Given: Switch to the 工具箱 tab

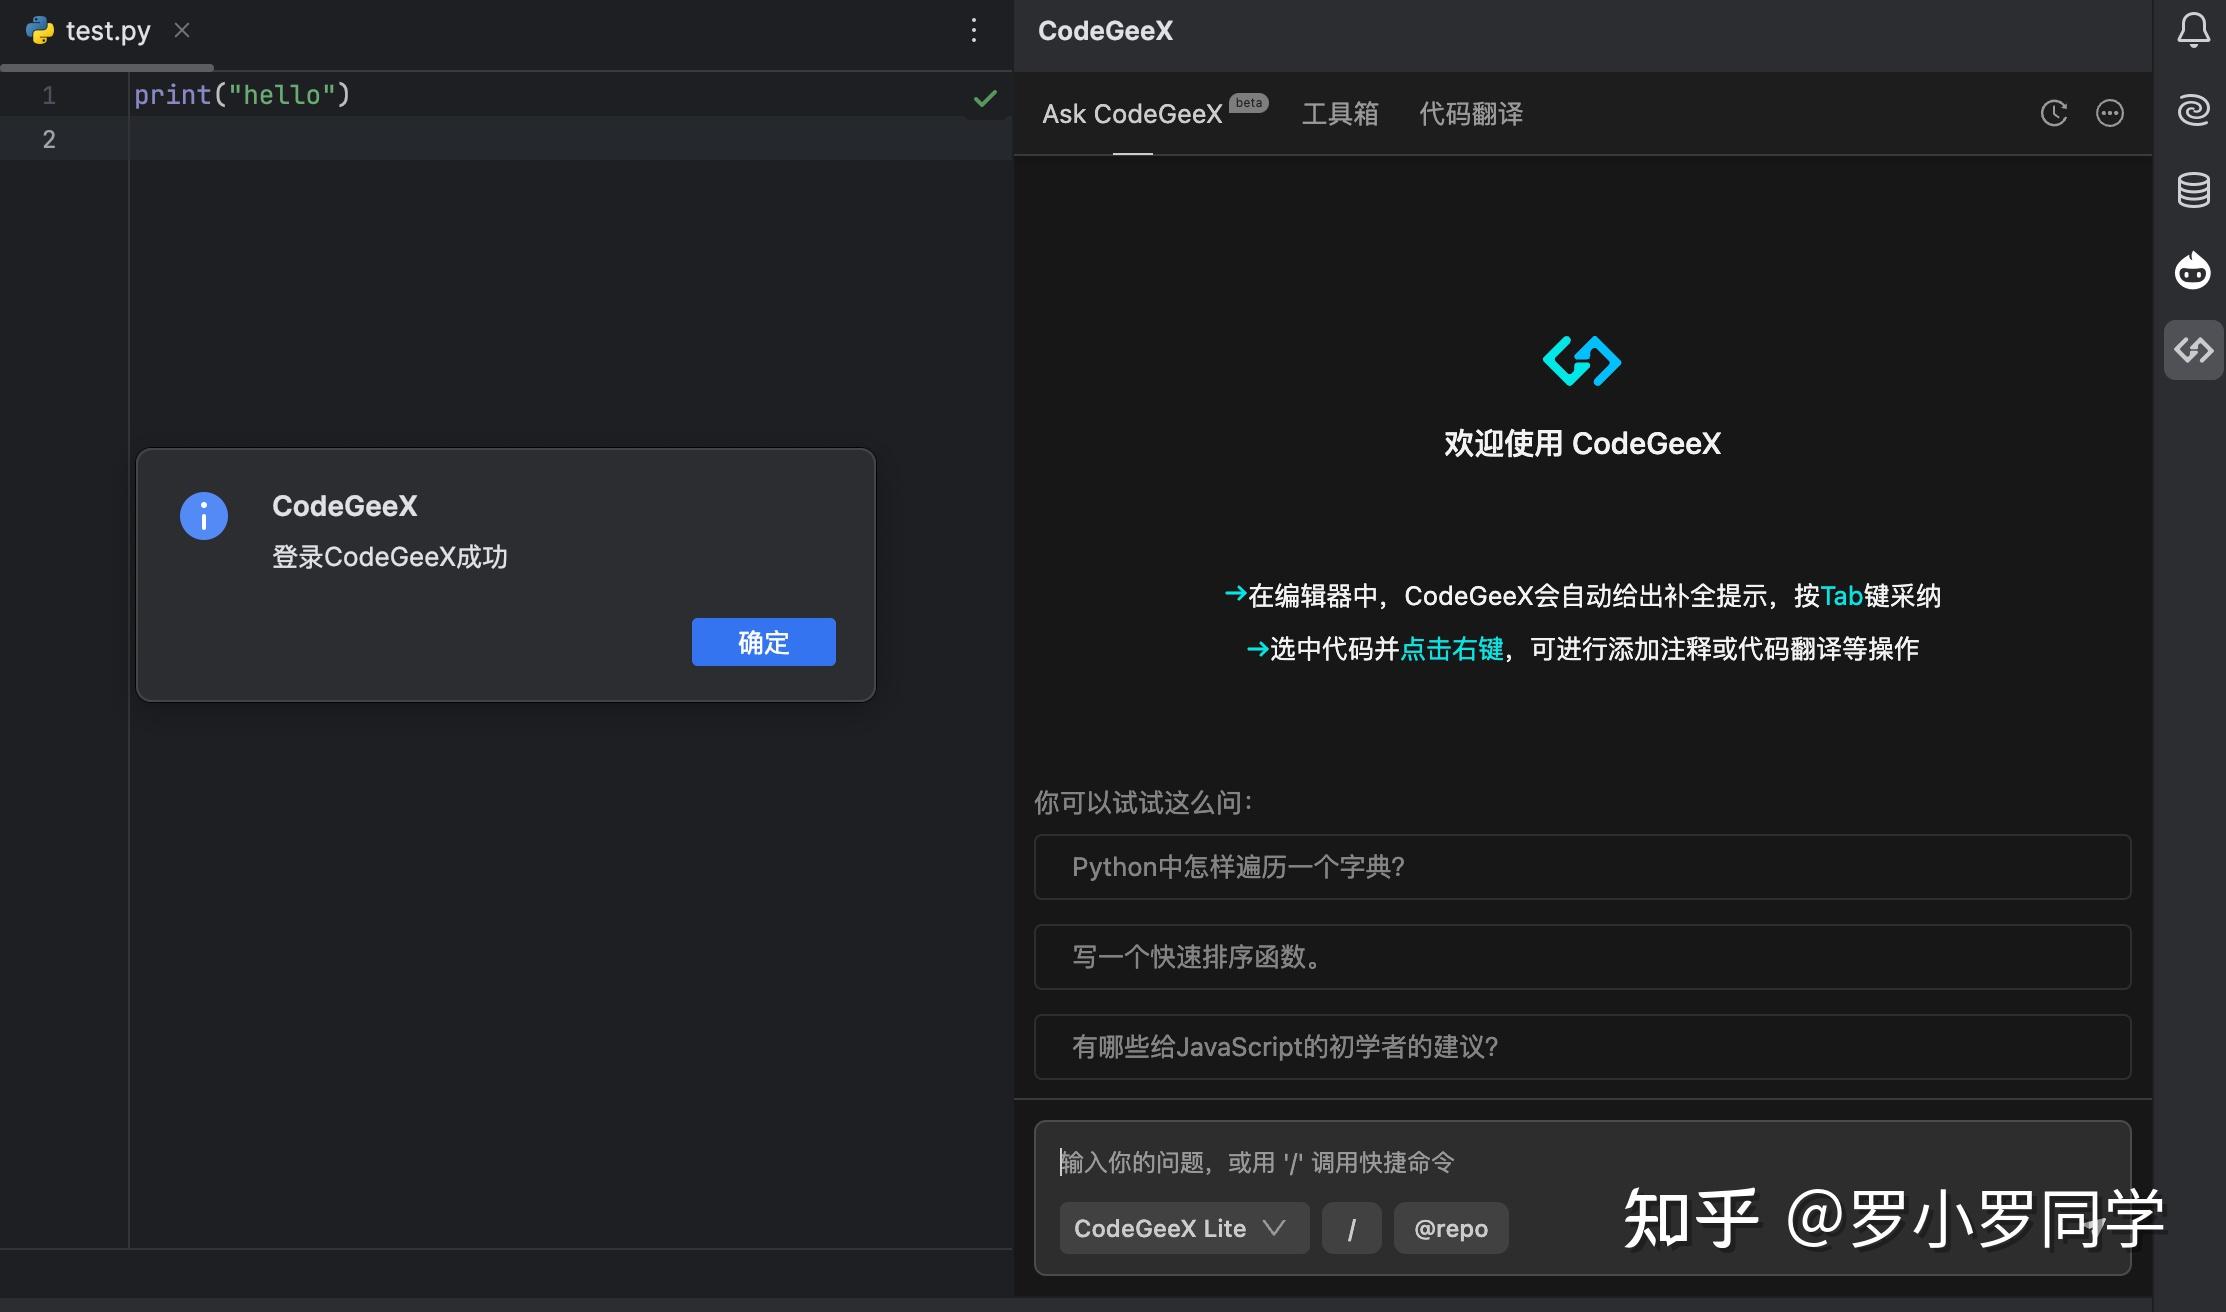Looking at the screenshot, I should point(1340,113).
